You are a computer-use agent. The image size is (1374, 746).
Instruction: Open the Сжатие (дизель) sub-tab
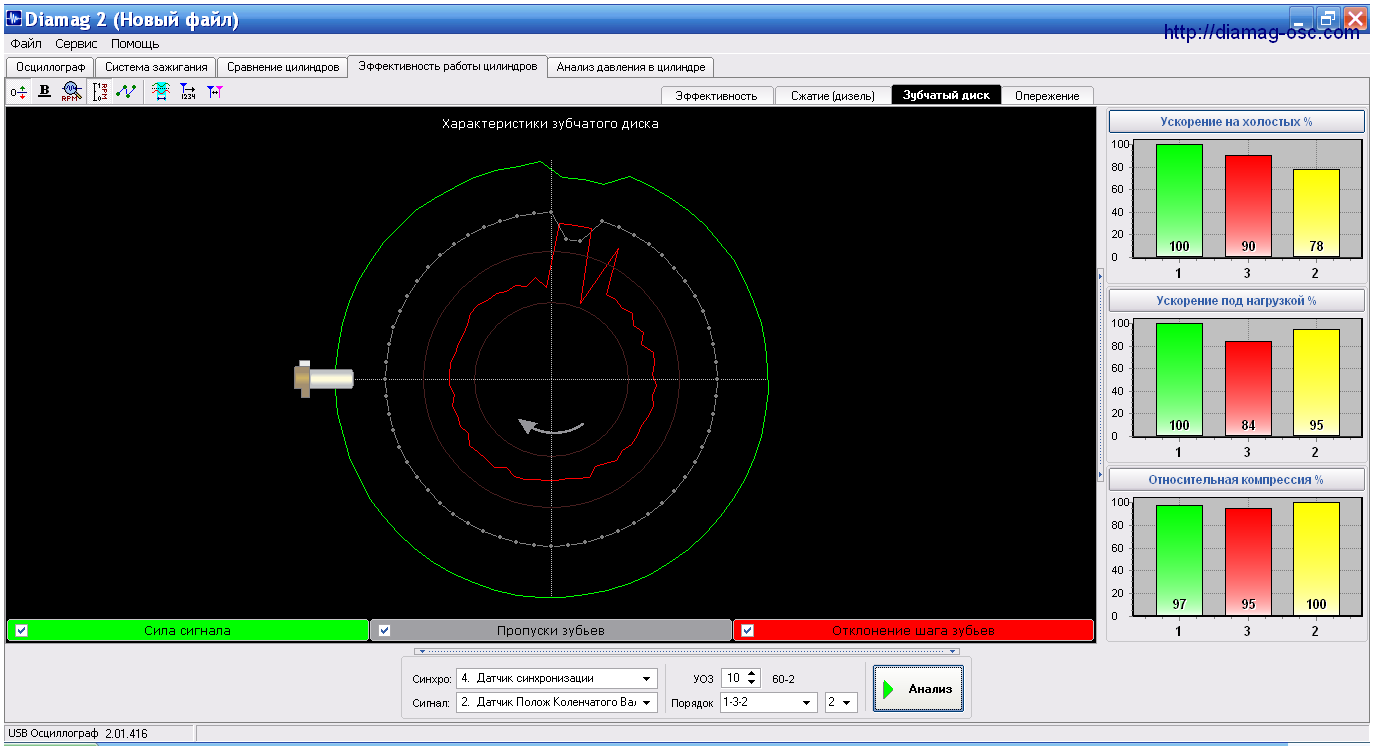pos(833,96)
